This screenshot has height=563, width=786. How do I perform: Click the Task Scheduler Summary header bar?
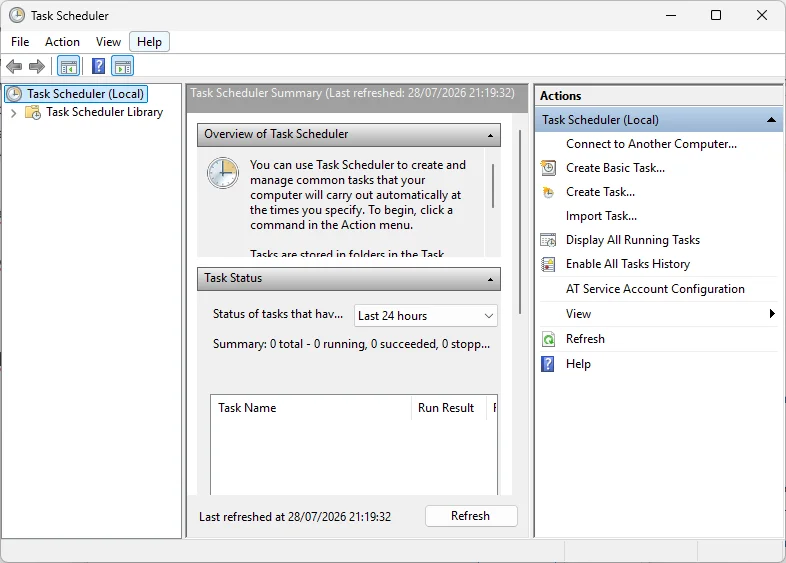(x=357, y=98)
